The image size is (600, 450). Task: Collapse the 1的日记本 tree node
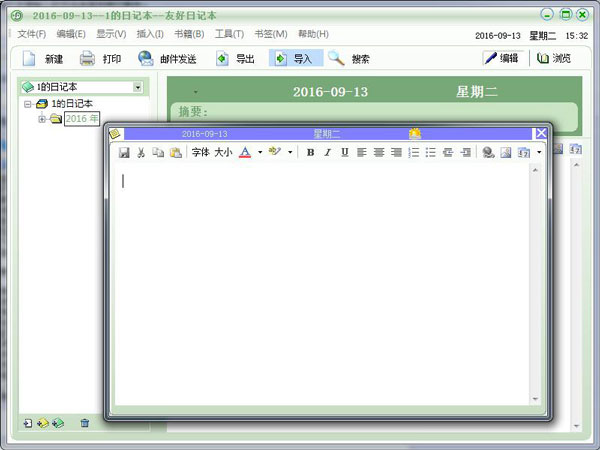tap(28, 104)
